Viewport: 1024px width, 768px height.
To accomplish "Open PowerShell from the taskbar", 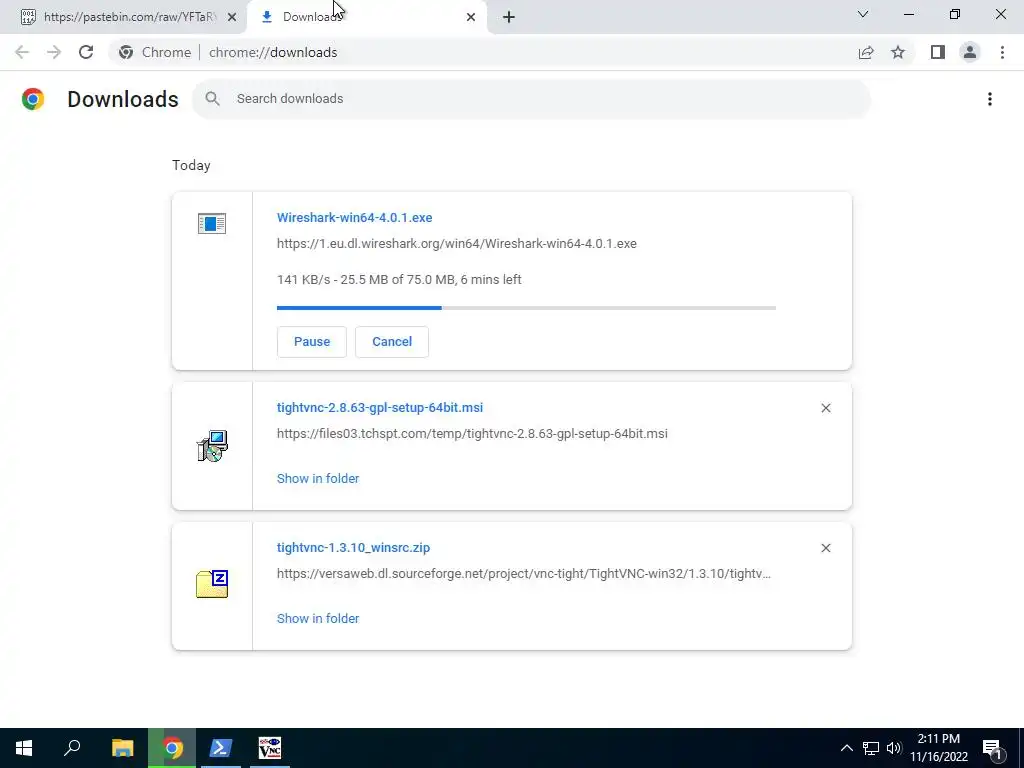I will coord(220,748).
